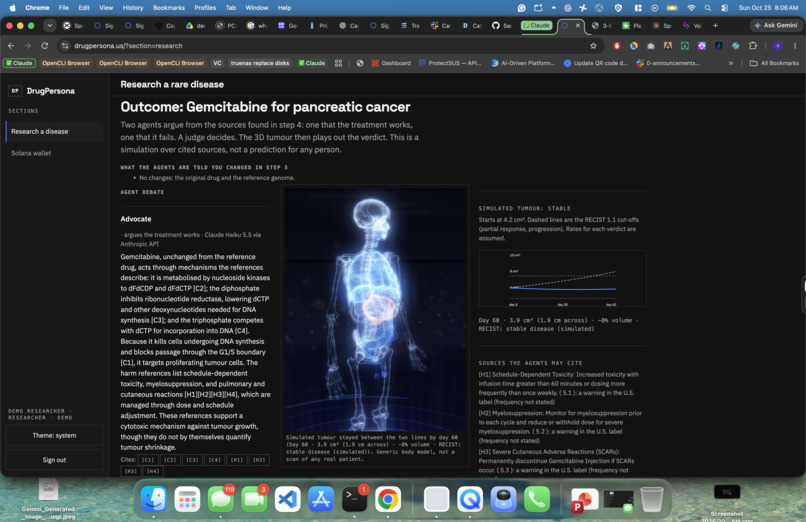The image size is (806, 522).
Task: Click the [C4] citation chip
Action: (214, 460)
